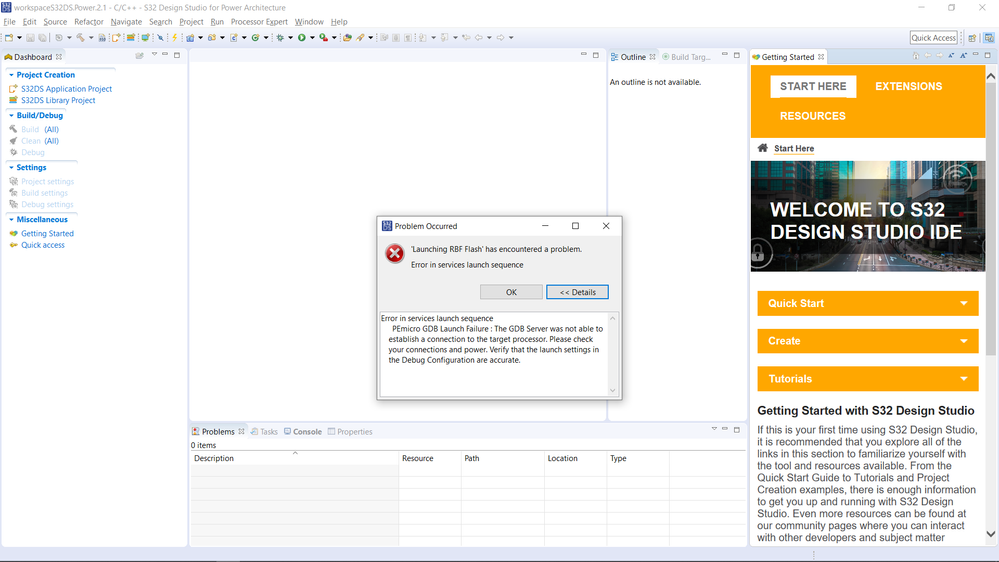Image resolution: width=999 pixels, height=562 pixels.
Task: Click the open folder toolbar icon
Action: coord(347,38)
